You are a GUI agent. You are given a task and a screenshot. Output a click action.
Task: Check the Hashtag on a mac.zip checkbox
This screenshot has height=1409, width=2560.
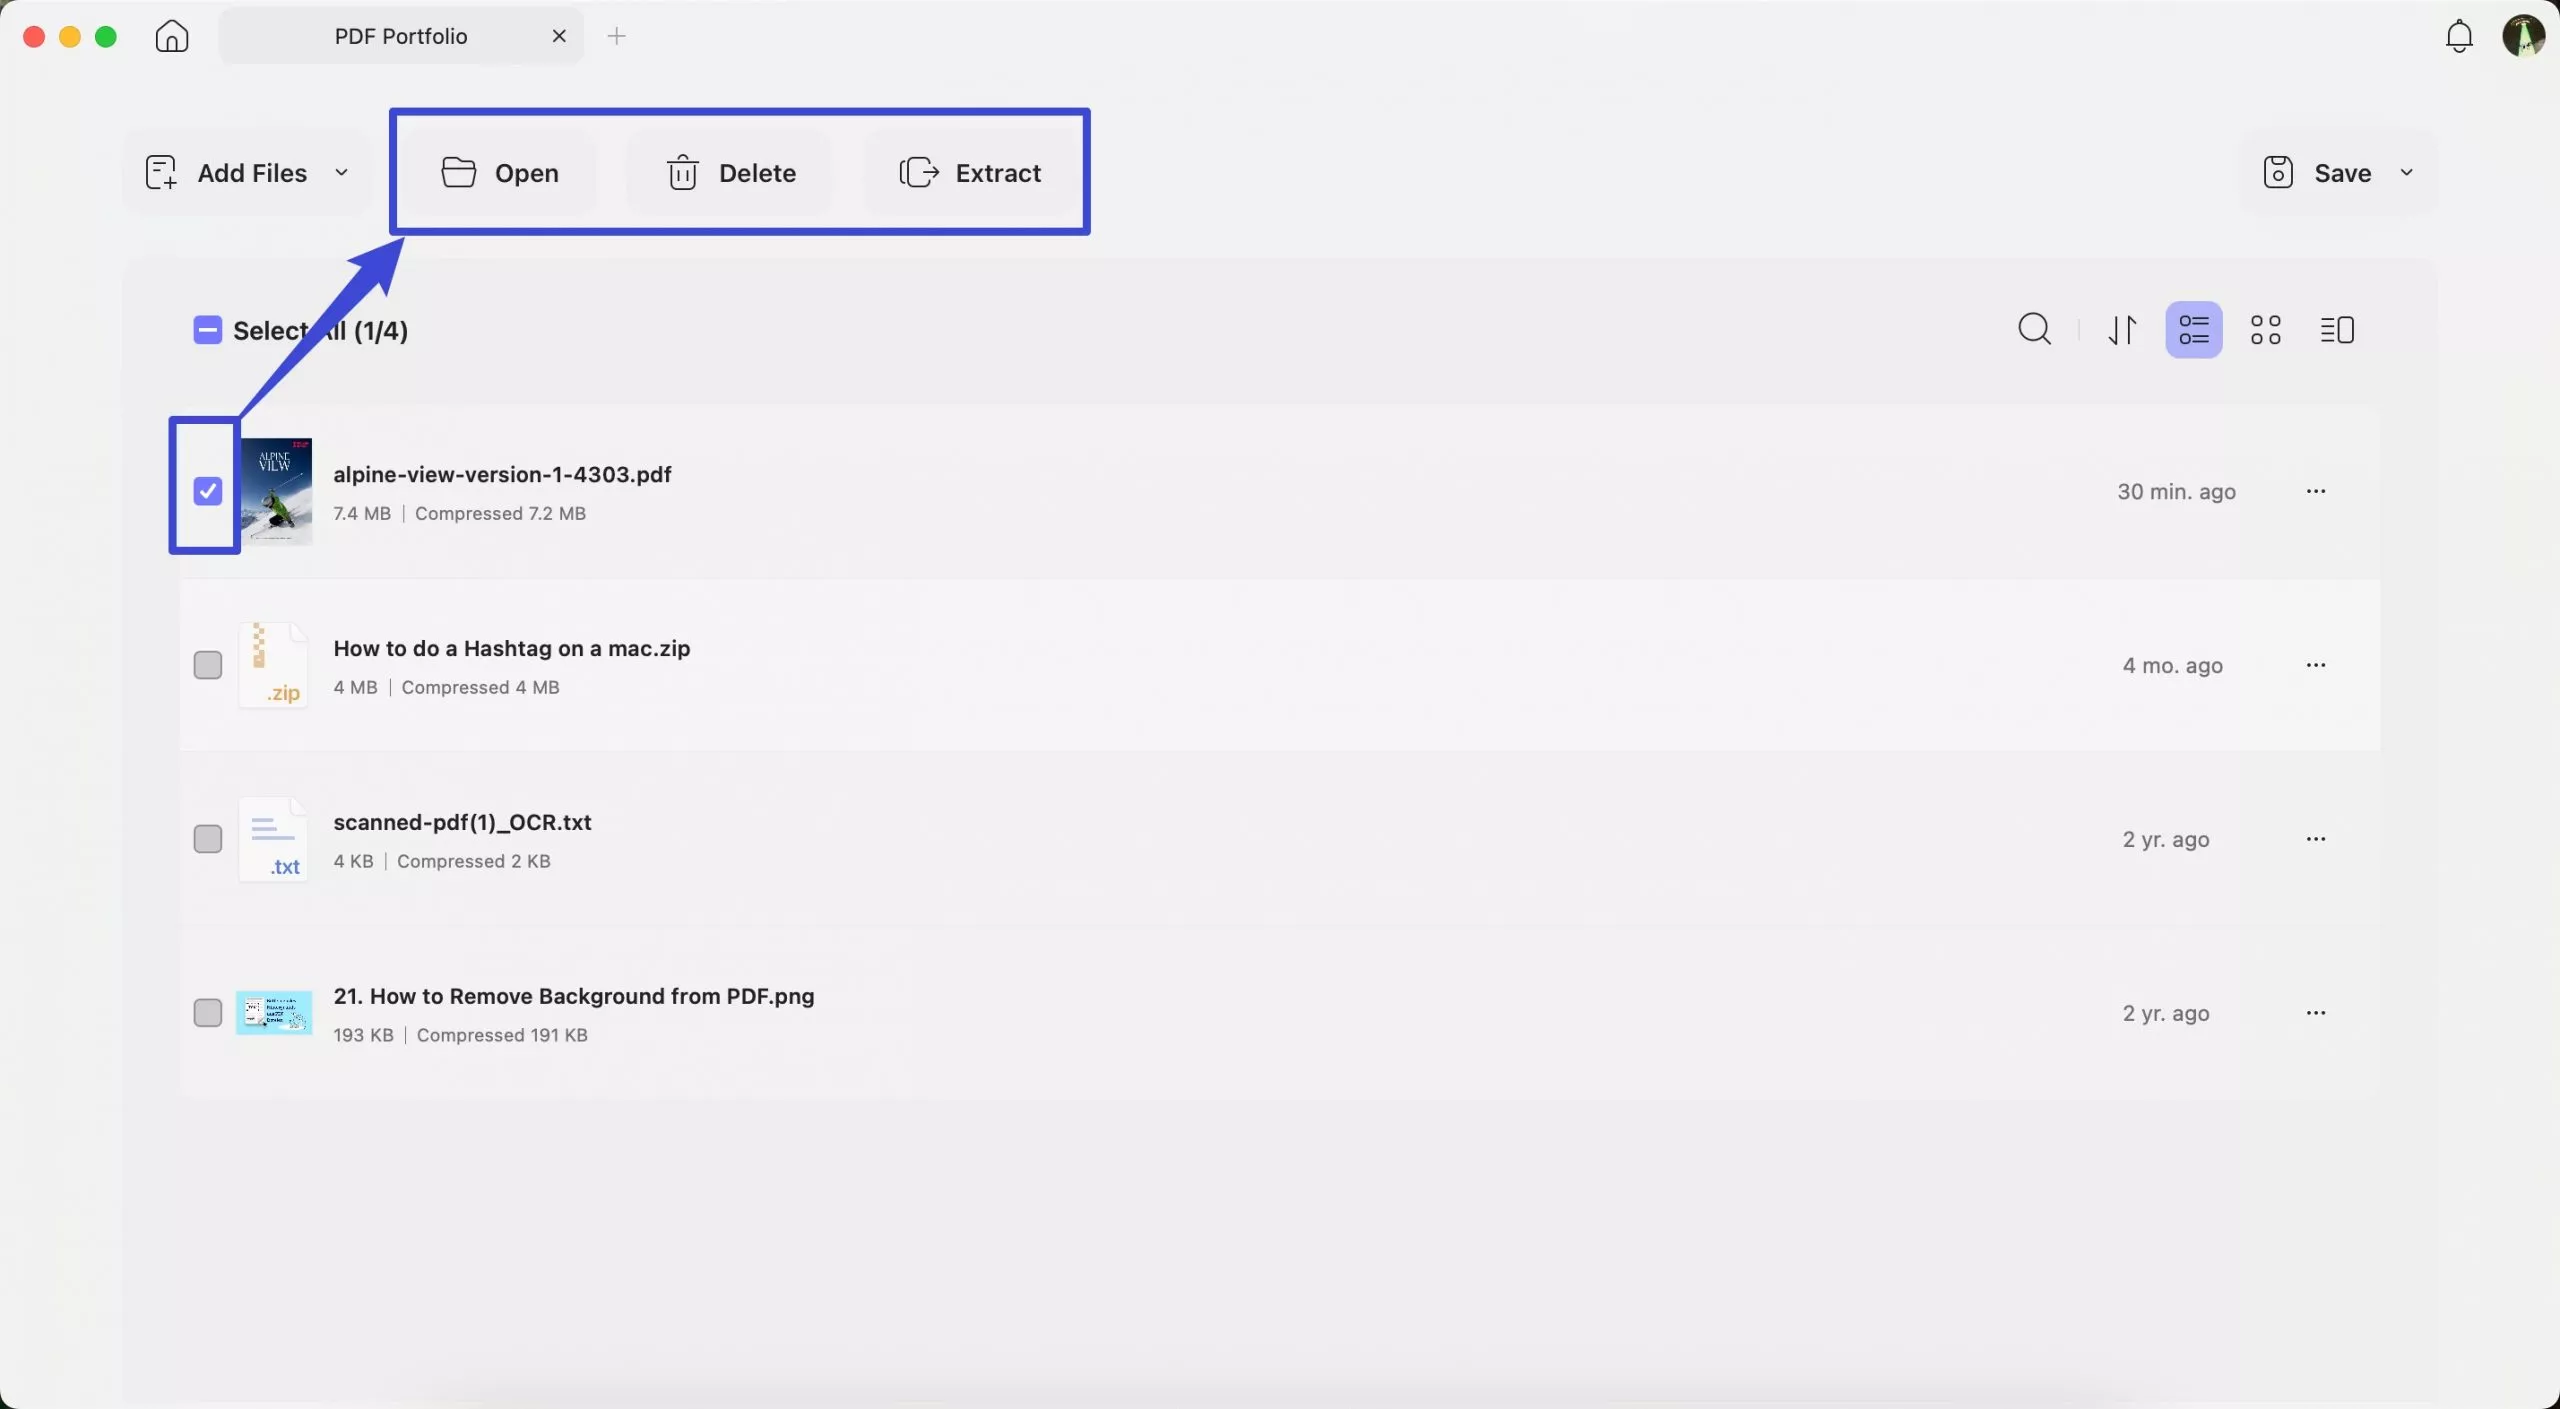[x=207, y=665]
